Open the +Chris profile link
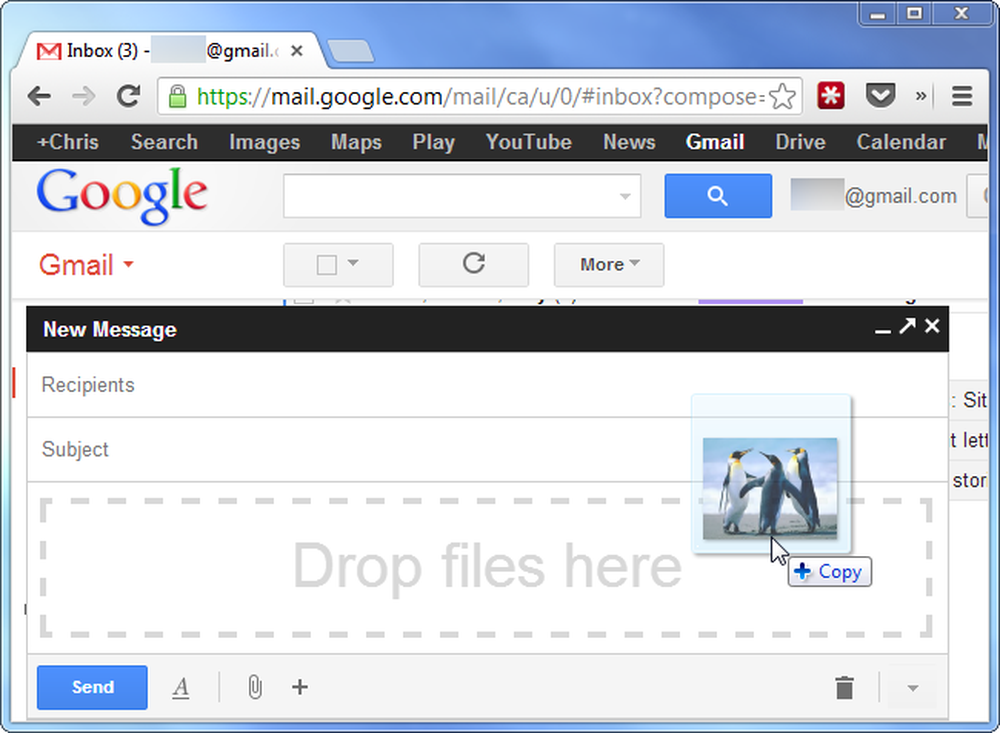The width and height of the screenshot is (1000, 733). tap(68, 142)
